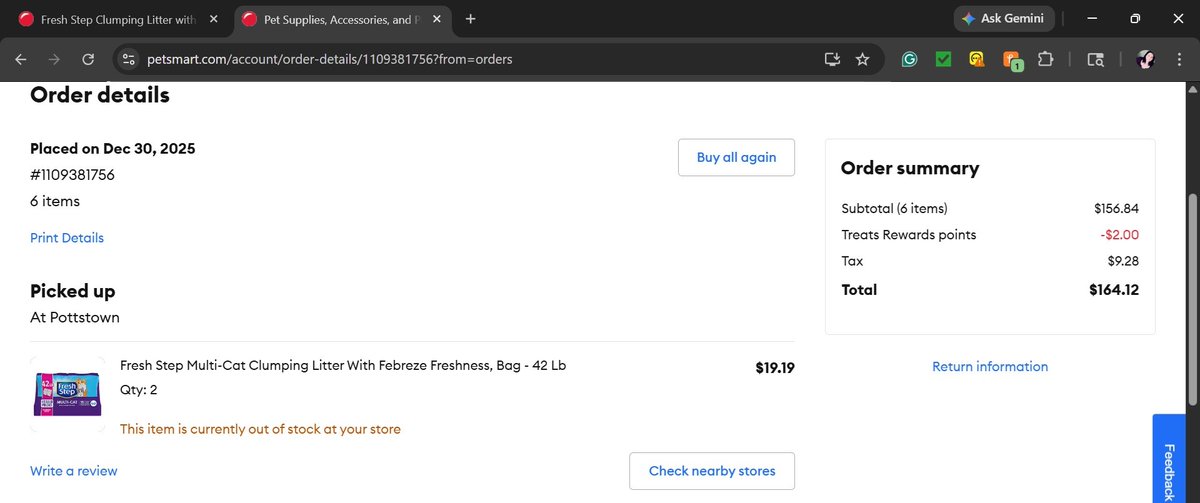
Task: Switch to Pet Supplies, Accessories tab
Action: (343, 18)
